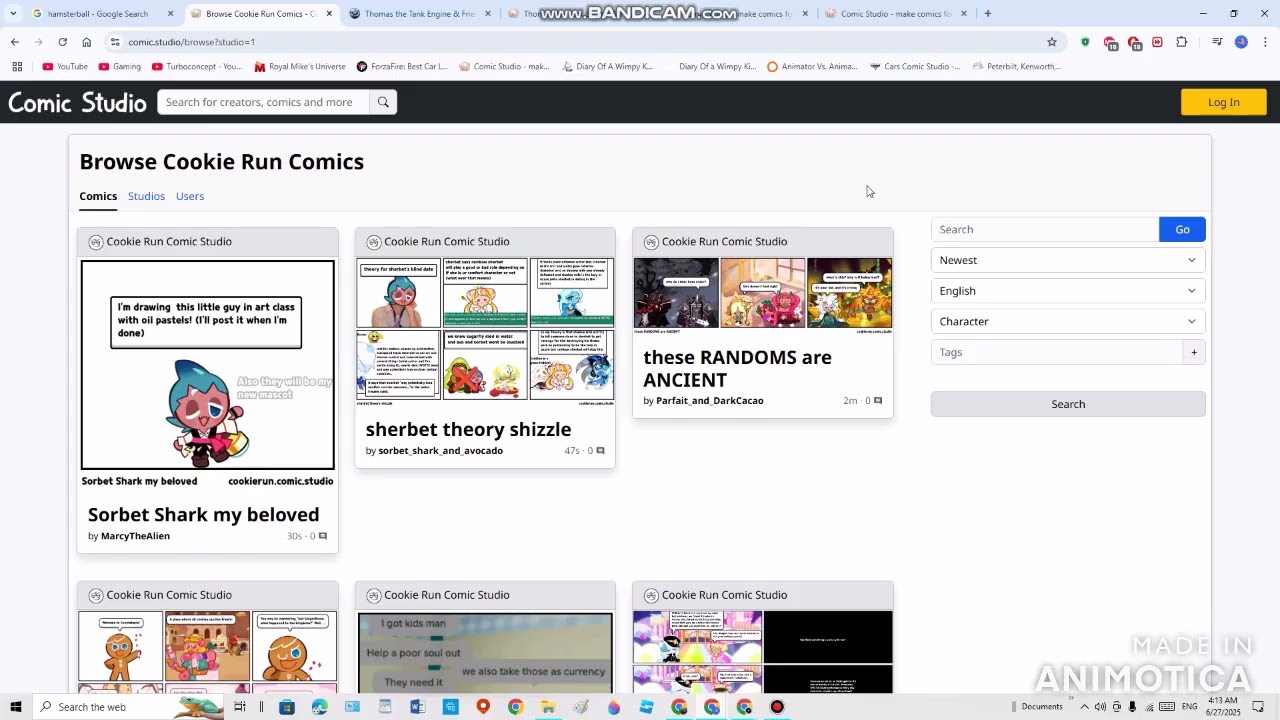This screenshot has width=1280, height=720.
Task: Switch to the Users tab
Action: [190, 196]
